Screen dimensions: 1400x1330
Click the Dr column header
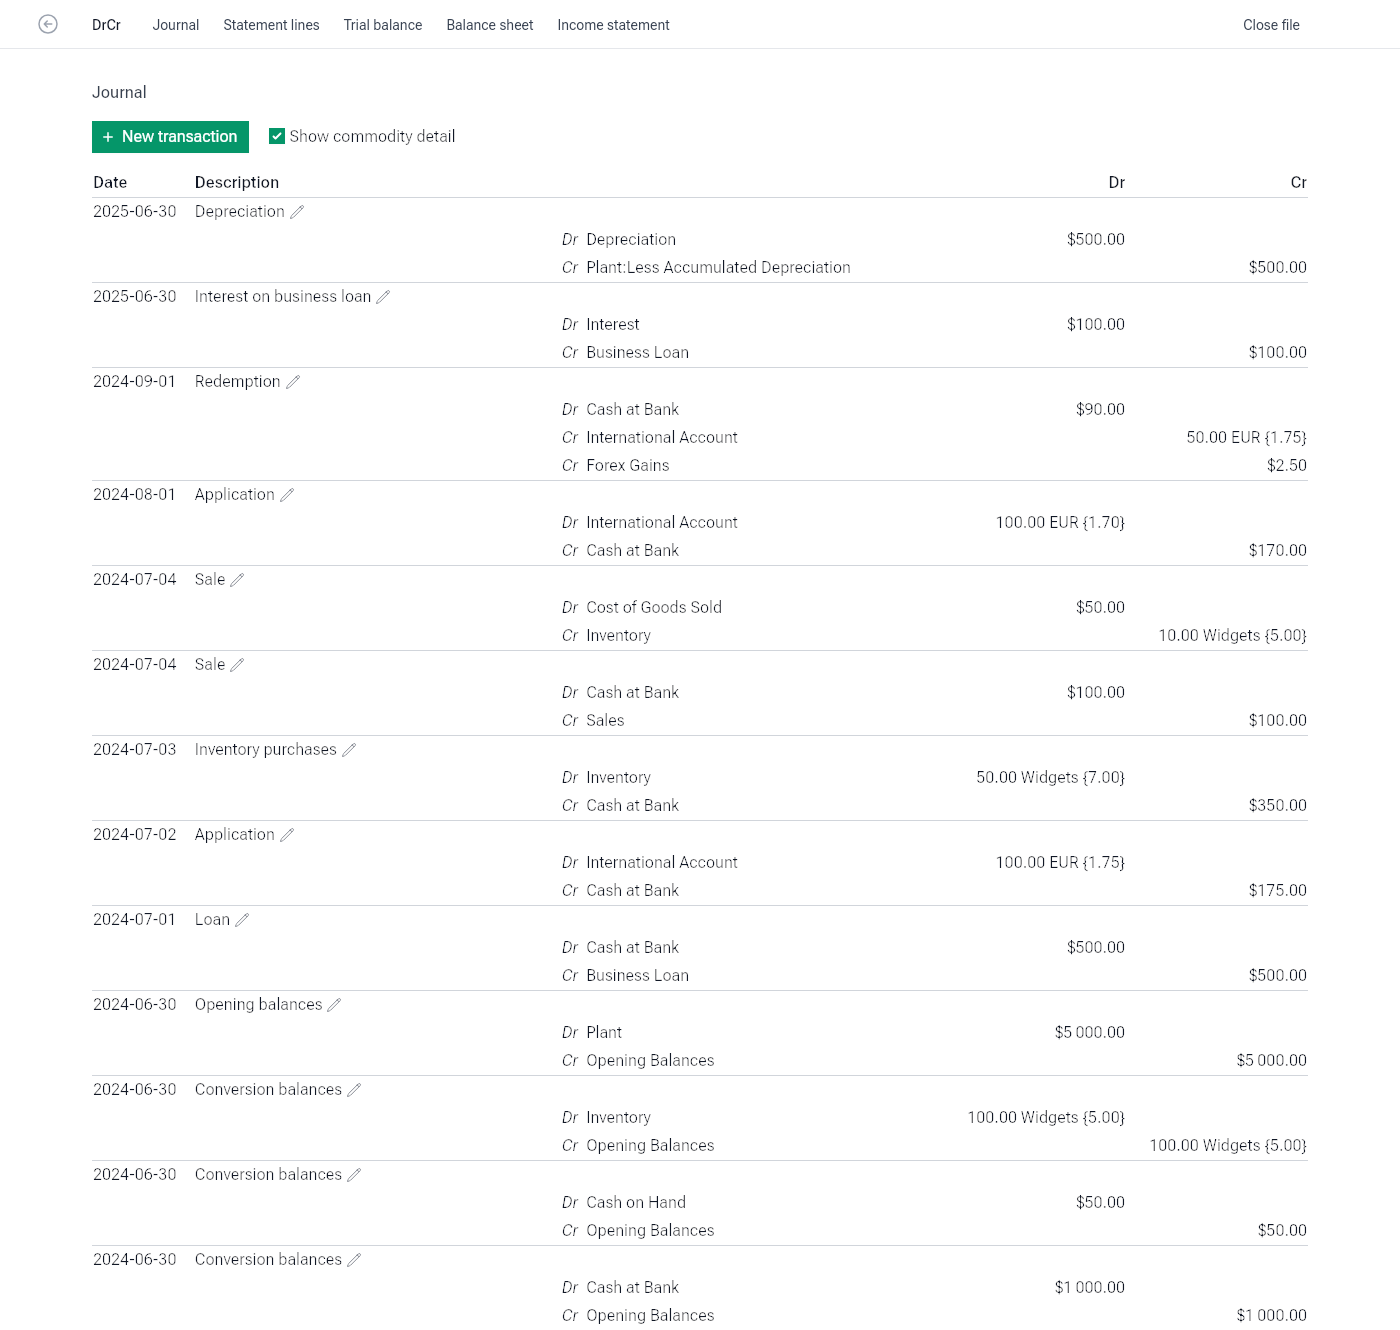[x=1117, y=182]
